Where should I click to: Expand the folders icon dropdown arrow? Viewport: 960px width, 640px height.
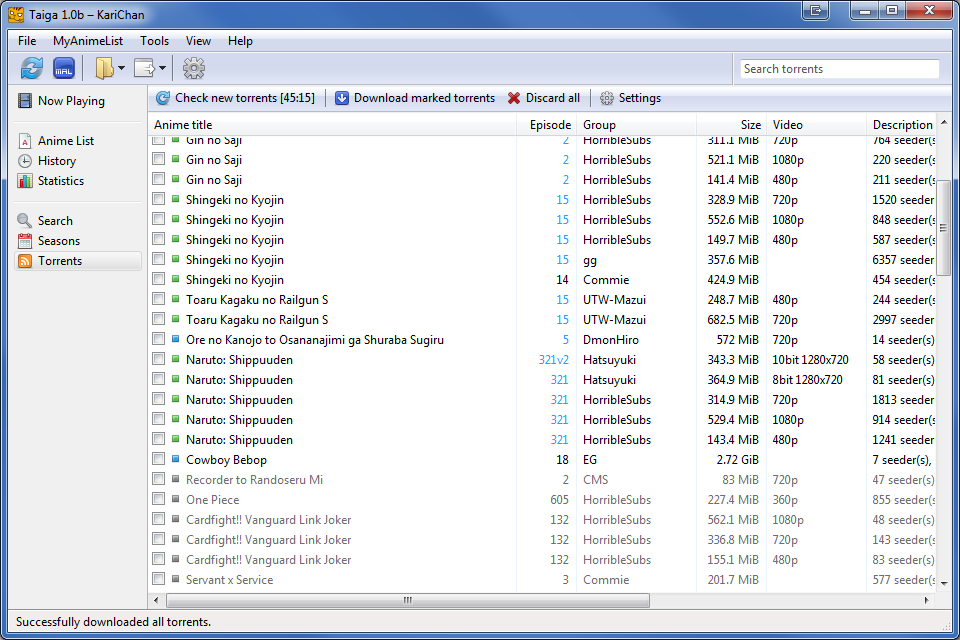121,68
